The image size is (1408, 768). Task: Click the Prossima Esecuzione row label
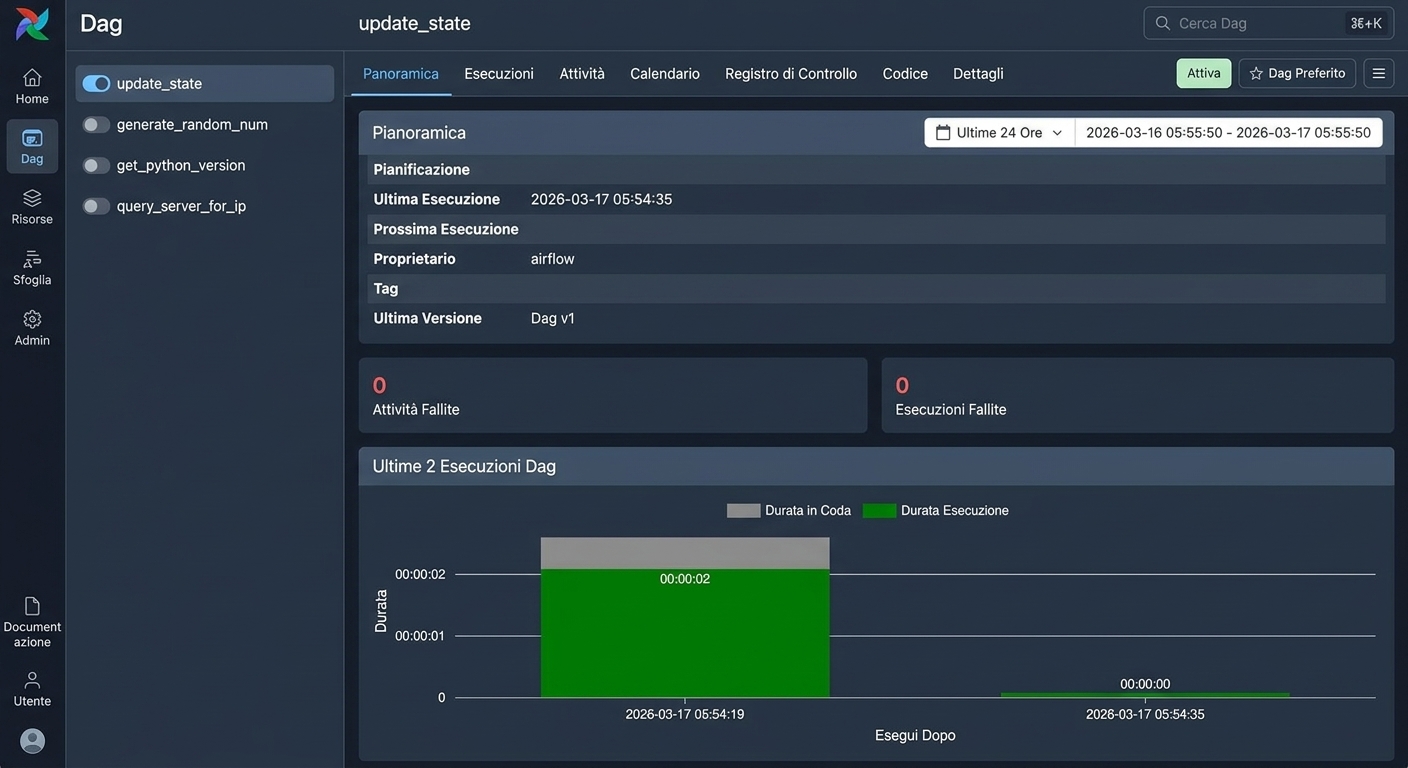tap(446, 229)
